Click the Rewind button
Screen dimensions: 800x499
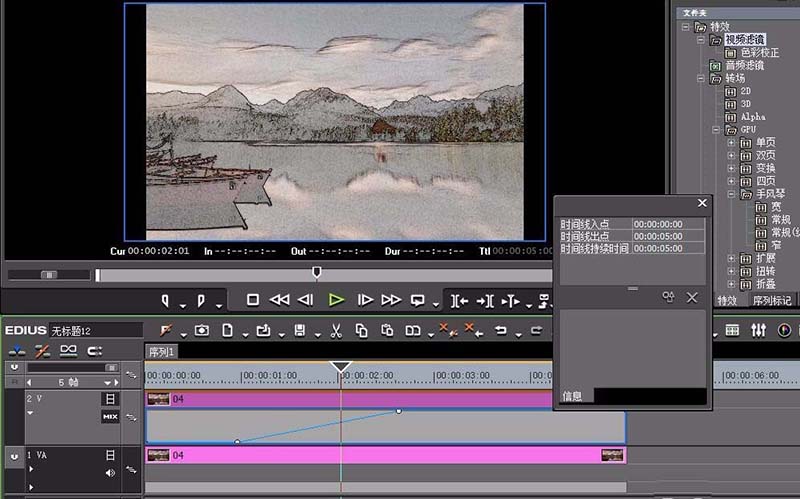click(x=279, y=300)
